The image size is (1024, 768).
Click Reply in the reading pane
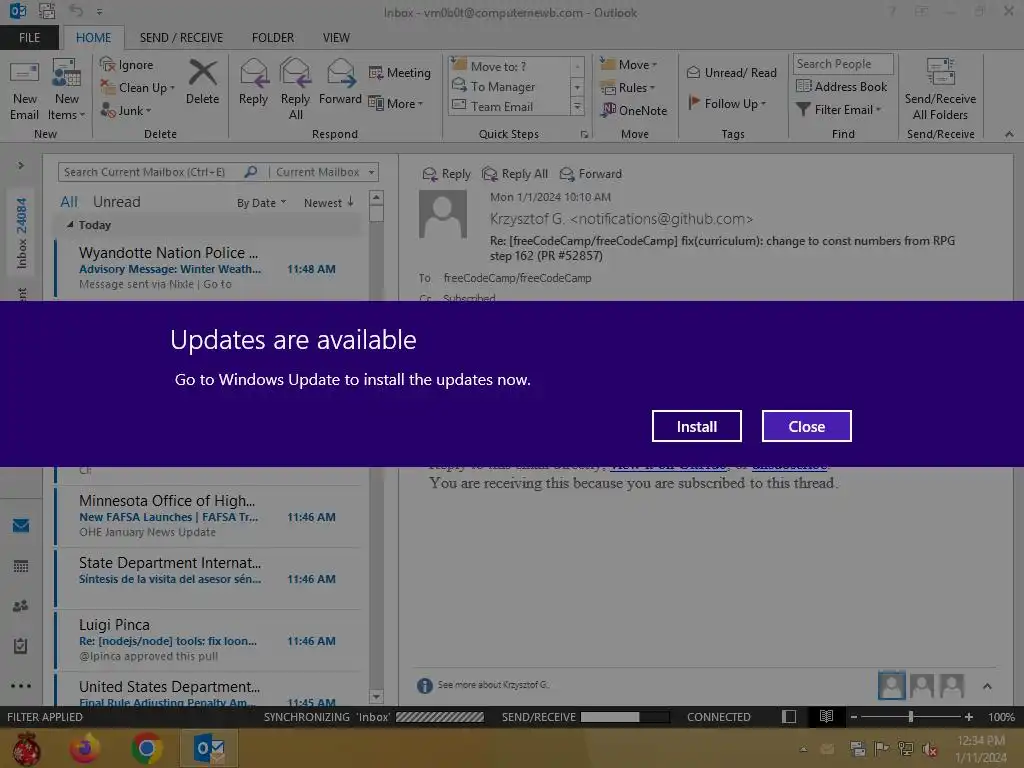pos(446,174)
